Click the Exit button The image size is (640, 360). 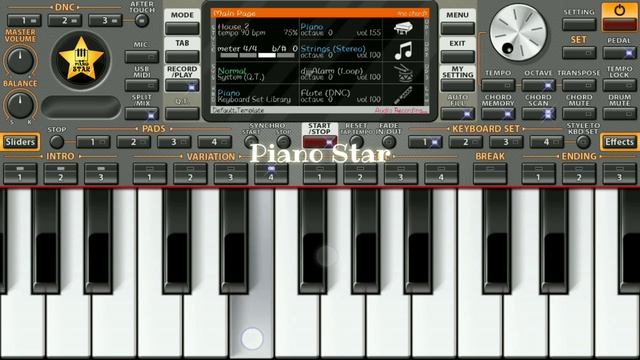click(x=458, y=57)
